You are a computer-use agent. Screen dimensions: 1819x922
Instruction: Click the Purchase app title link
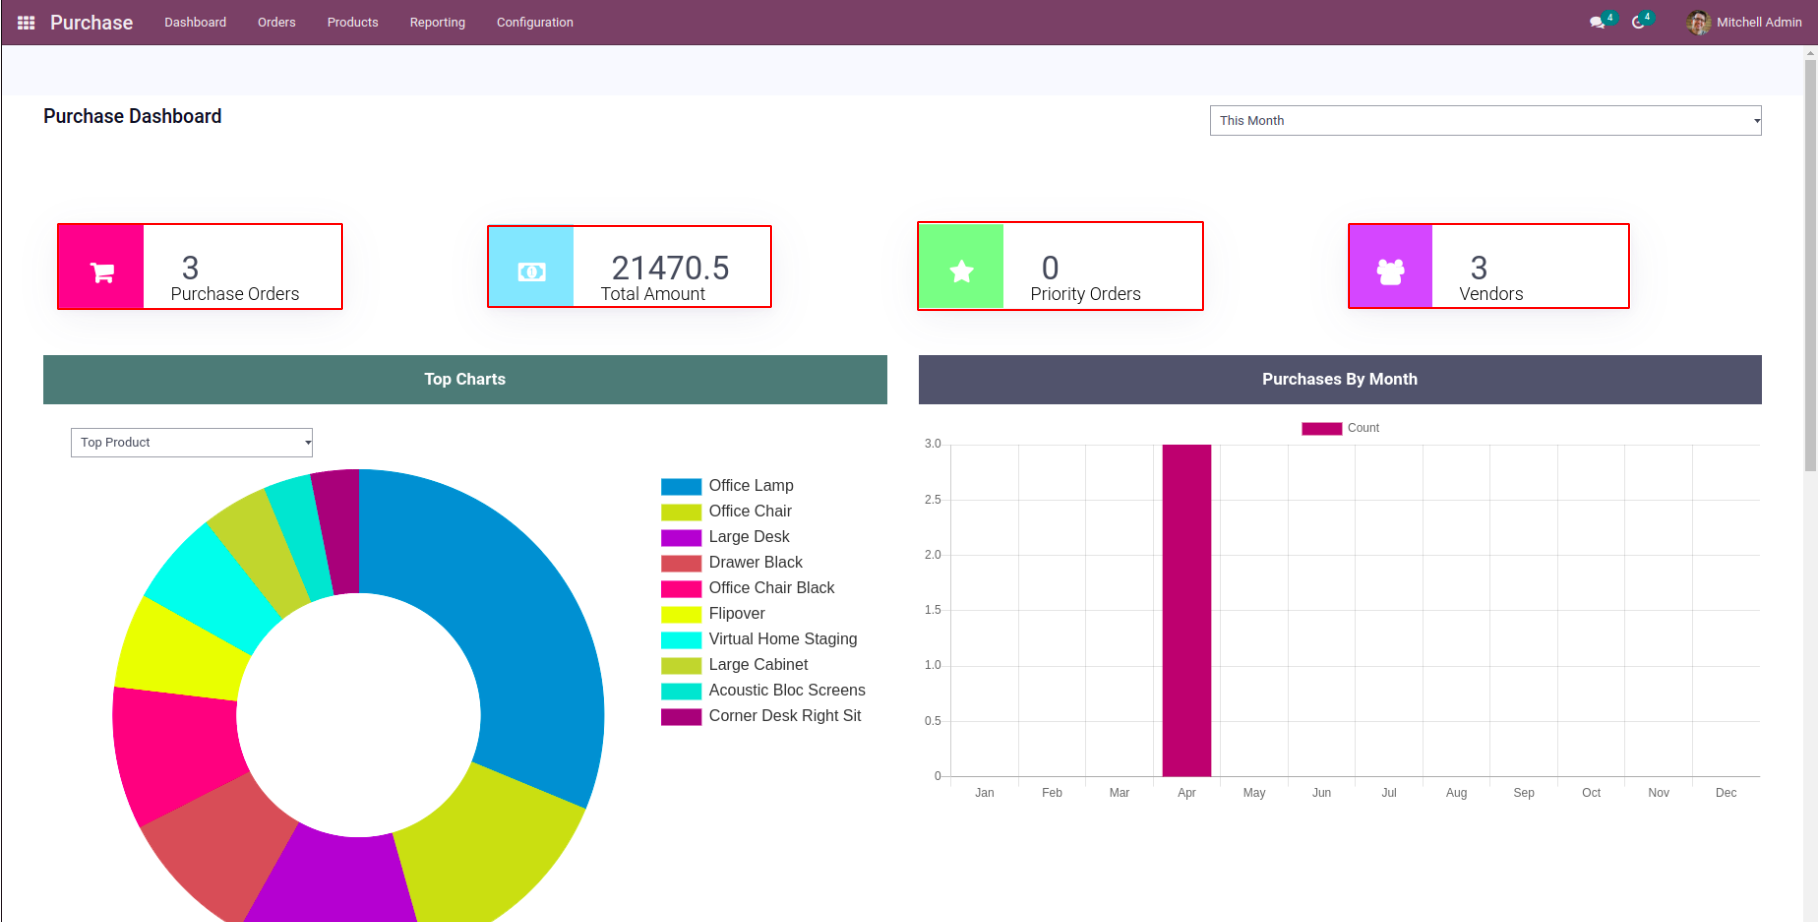91,22
